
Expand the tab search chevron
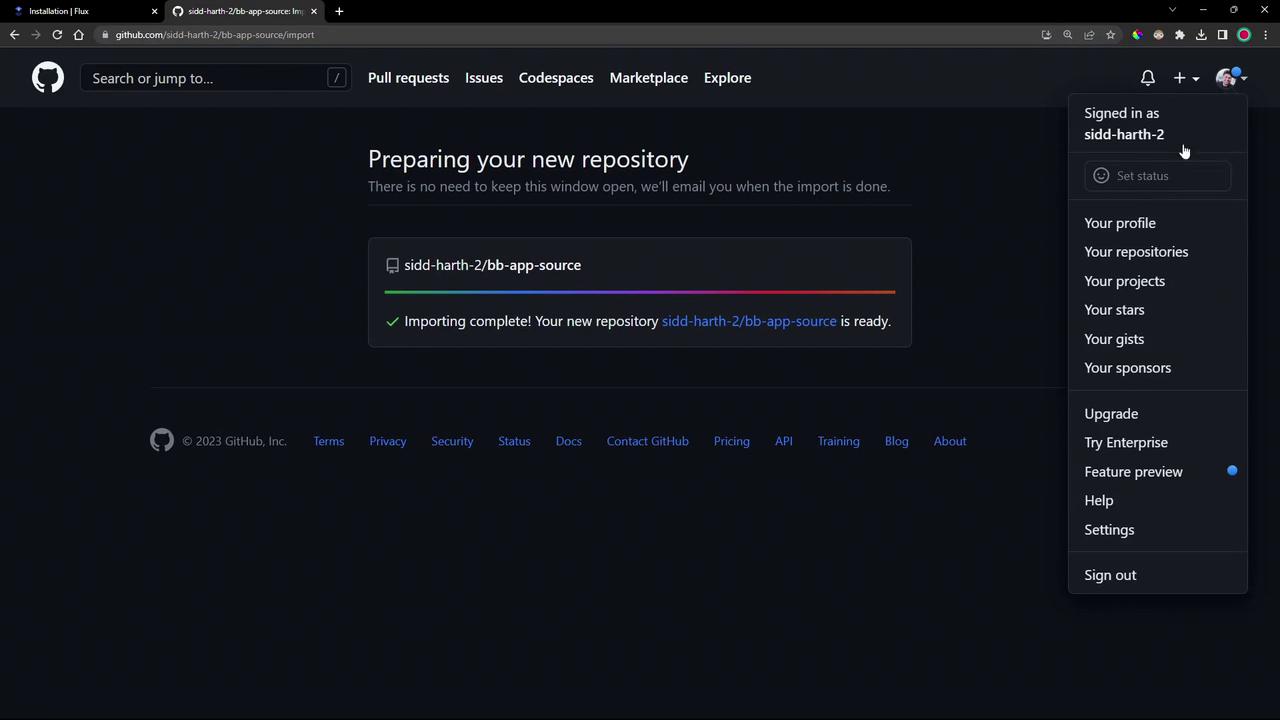pyautogui.click(x=1172, y=10)
